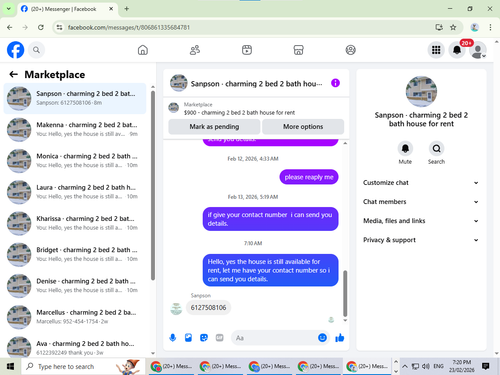Open the Groups icon in top navigation
The height and width of the screenshot is (375, 500).
coord(350,50)
